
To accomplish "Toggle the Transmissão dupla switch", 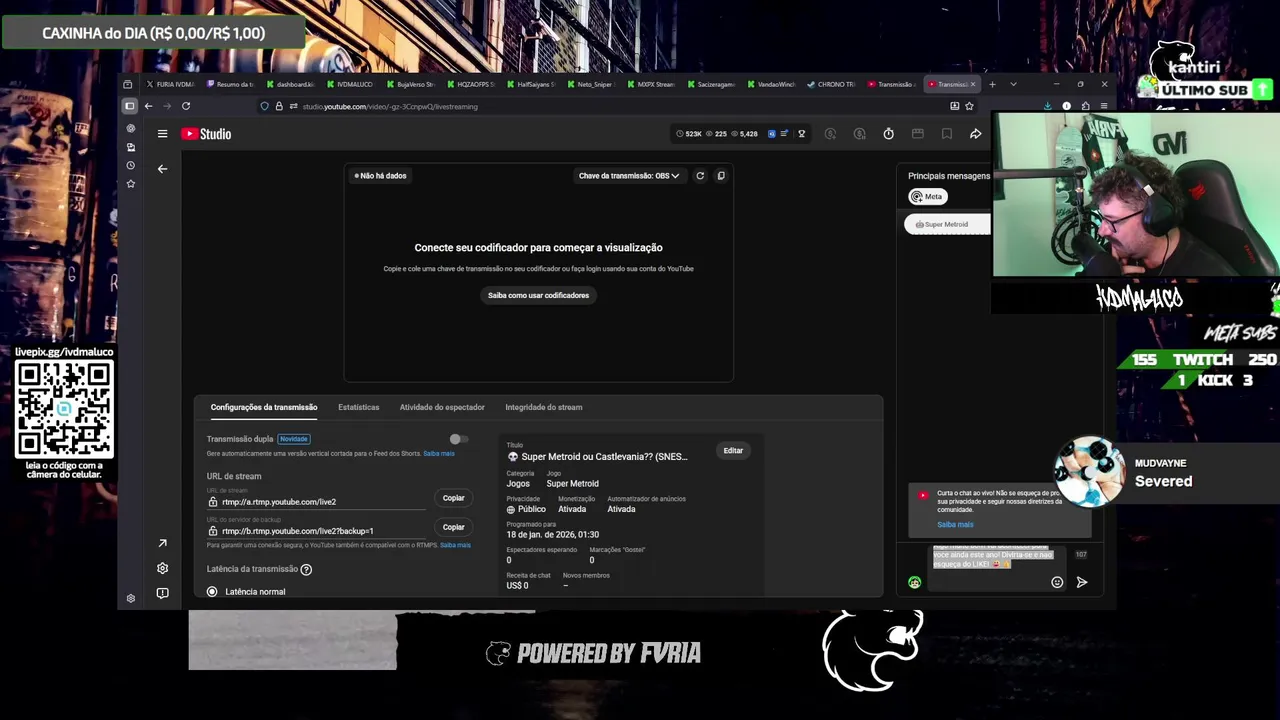I will [x=458, y=439].
